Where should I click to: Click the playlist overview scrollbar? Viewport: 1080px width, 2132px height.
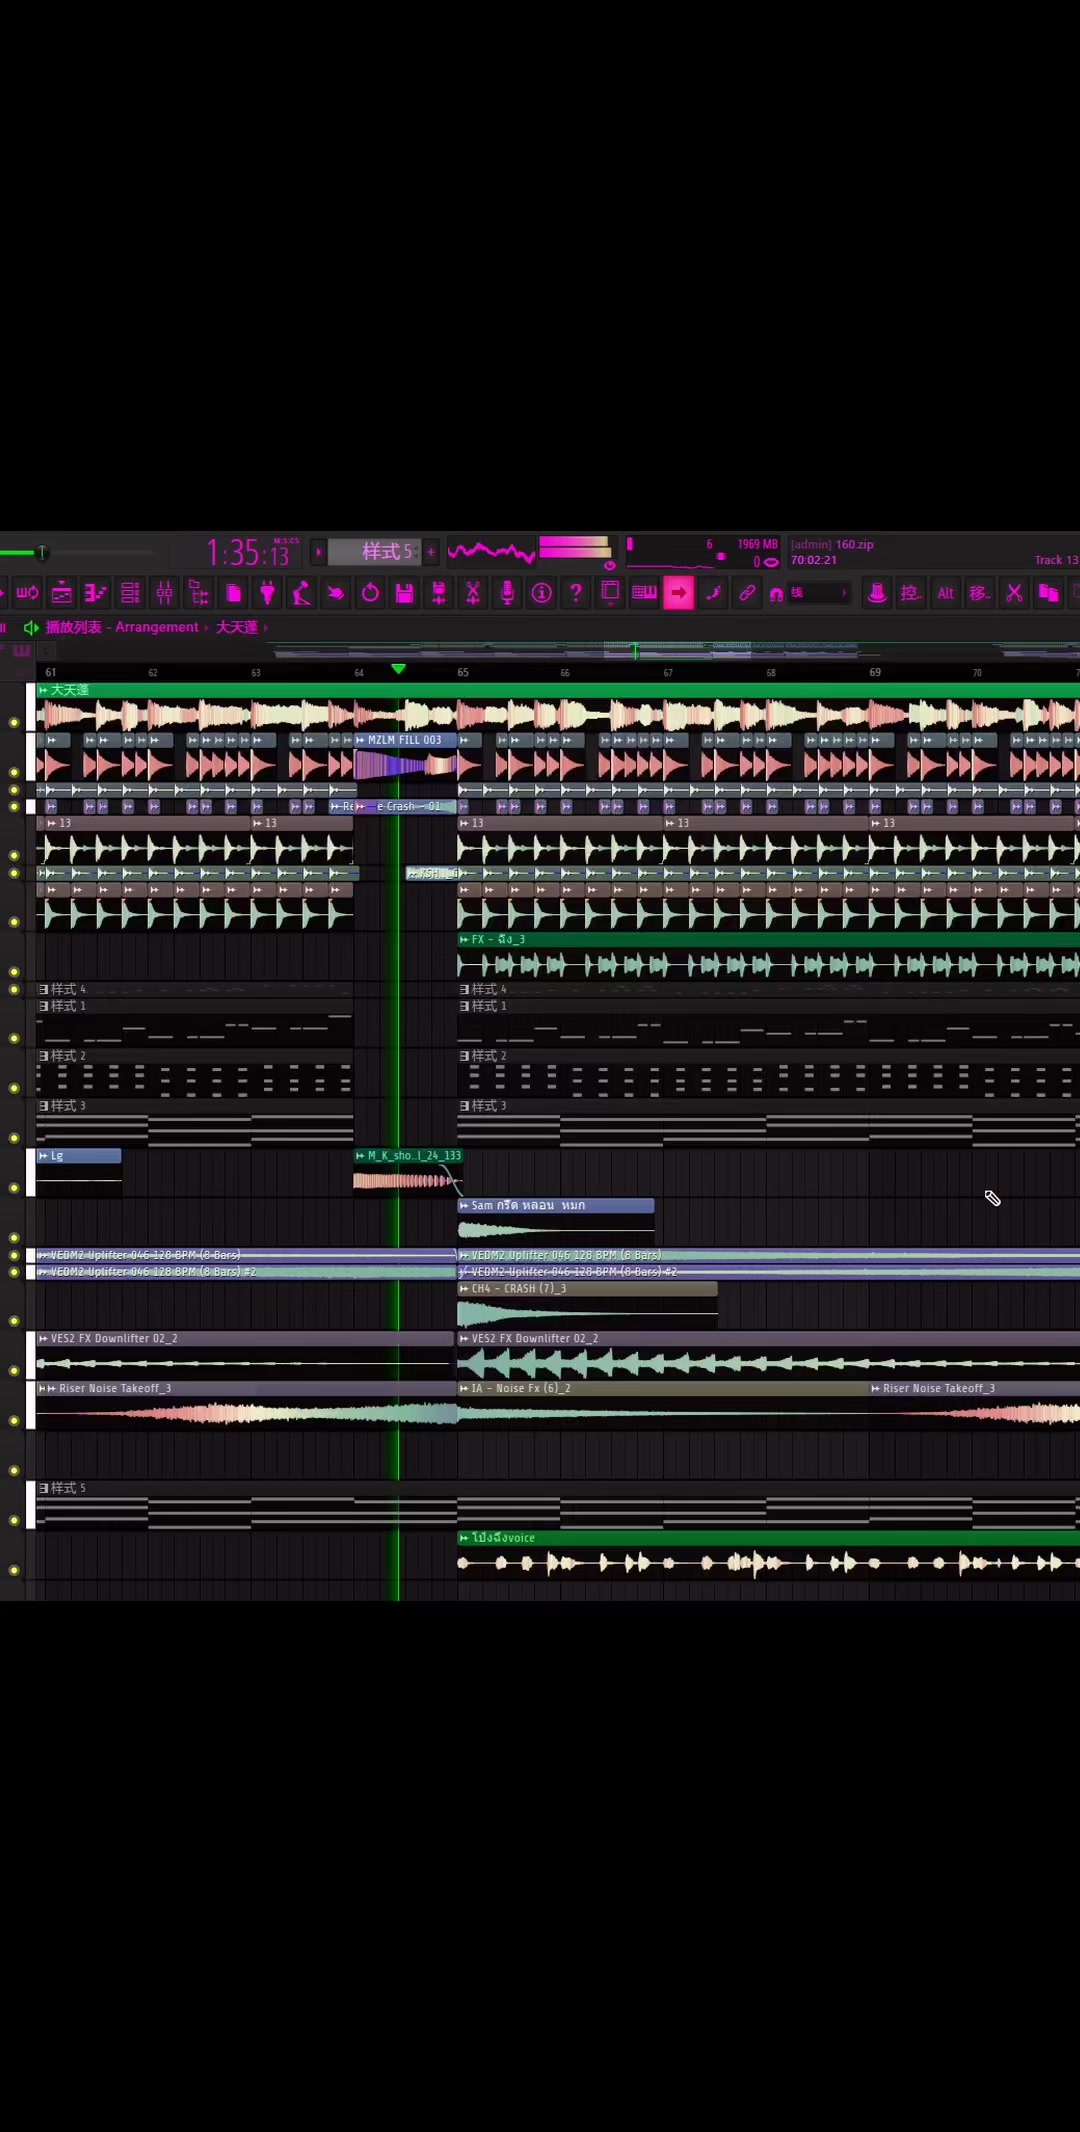coord(676,652)
